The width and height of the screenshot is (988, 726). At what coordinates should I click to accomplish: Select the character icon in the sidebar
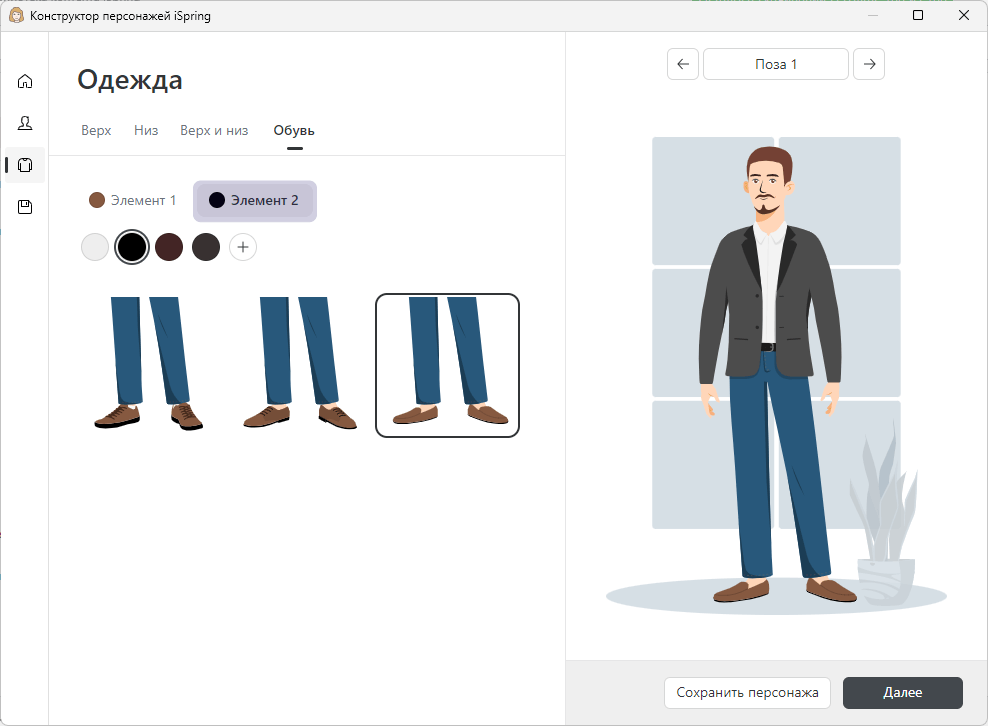click(x=24, y=123)
